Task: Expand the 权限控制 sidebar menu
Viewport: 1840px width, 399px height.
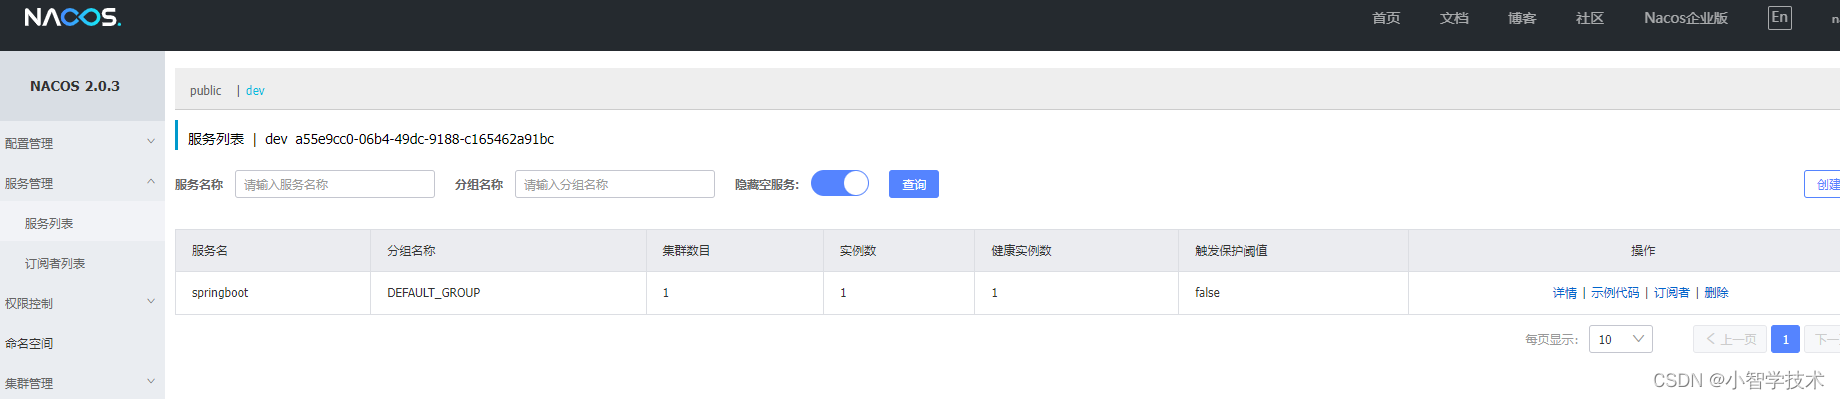Action: coord(82,303)
